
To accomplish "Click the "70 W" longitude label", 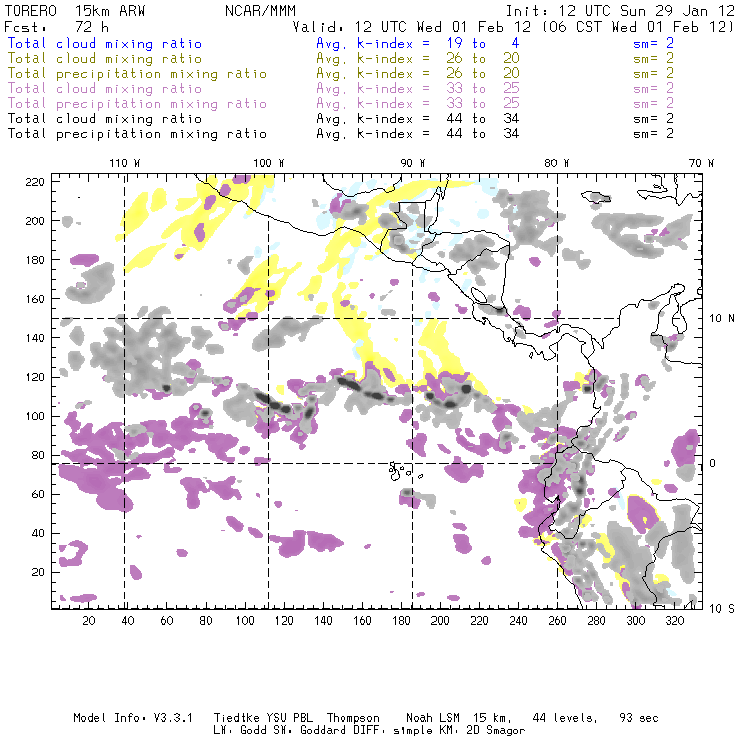I will tap(701, 163).
